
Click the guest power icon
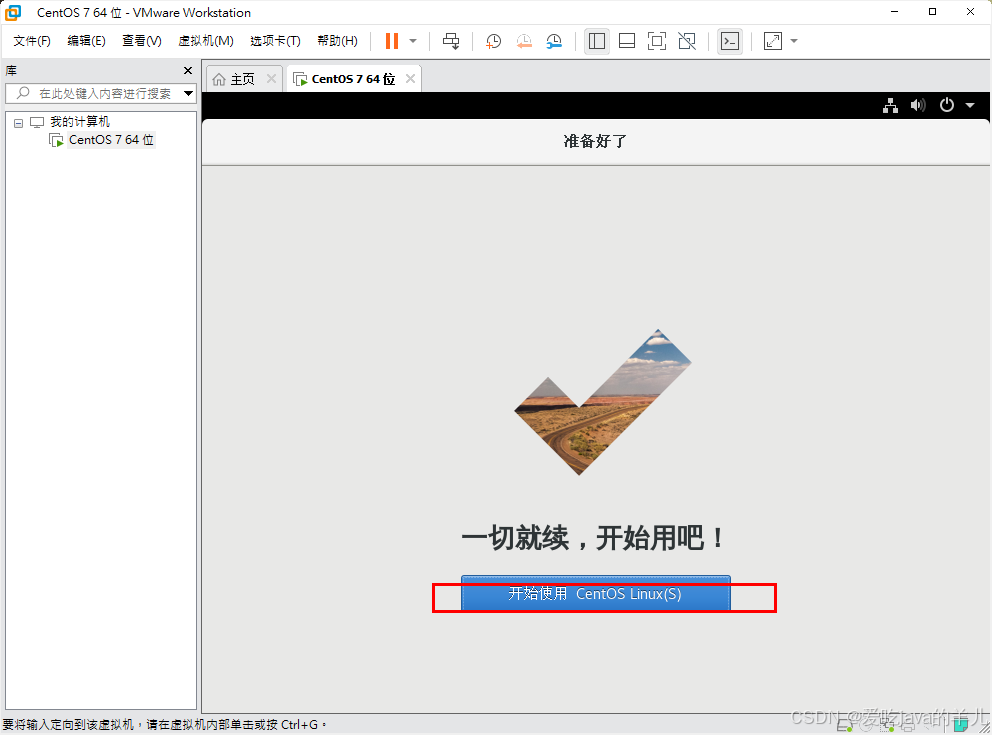click(x=946, y=105)
